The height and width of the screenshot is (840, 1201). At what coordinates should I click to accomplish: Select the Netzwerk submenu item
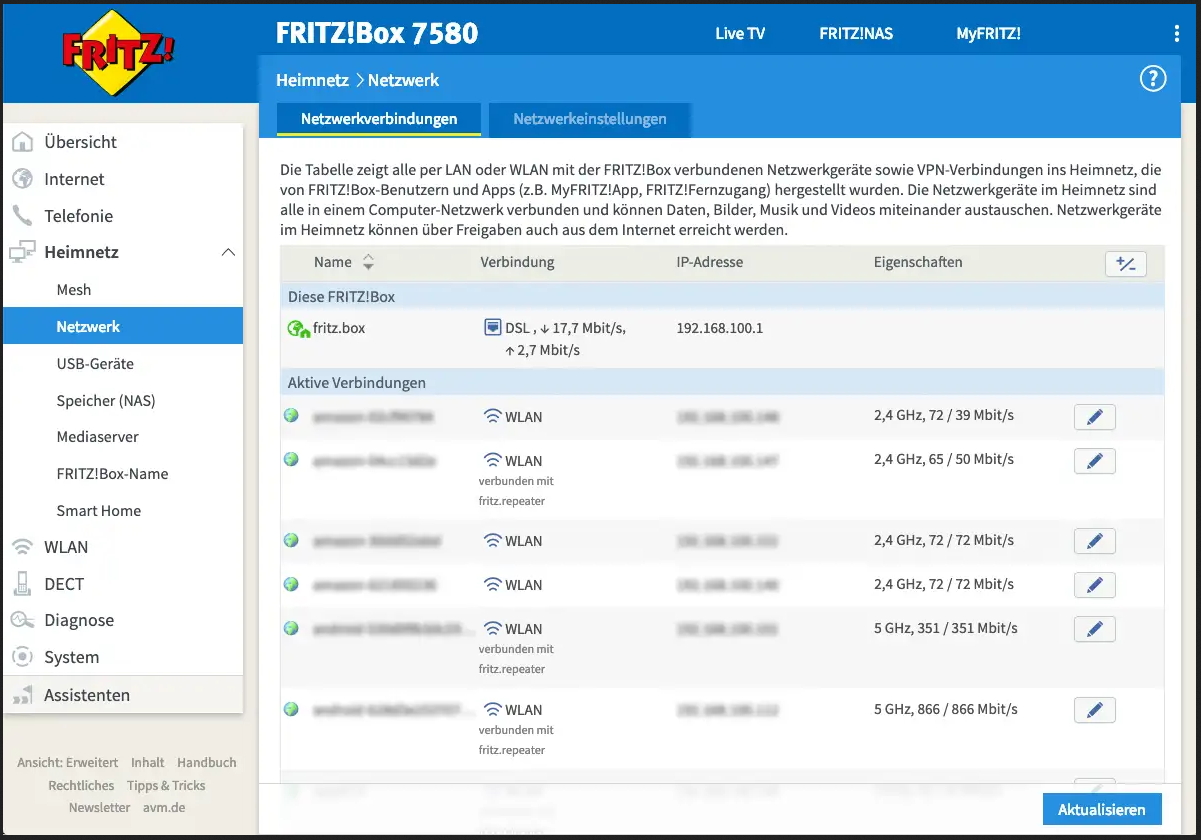coord(122,326)
